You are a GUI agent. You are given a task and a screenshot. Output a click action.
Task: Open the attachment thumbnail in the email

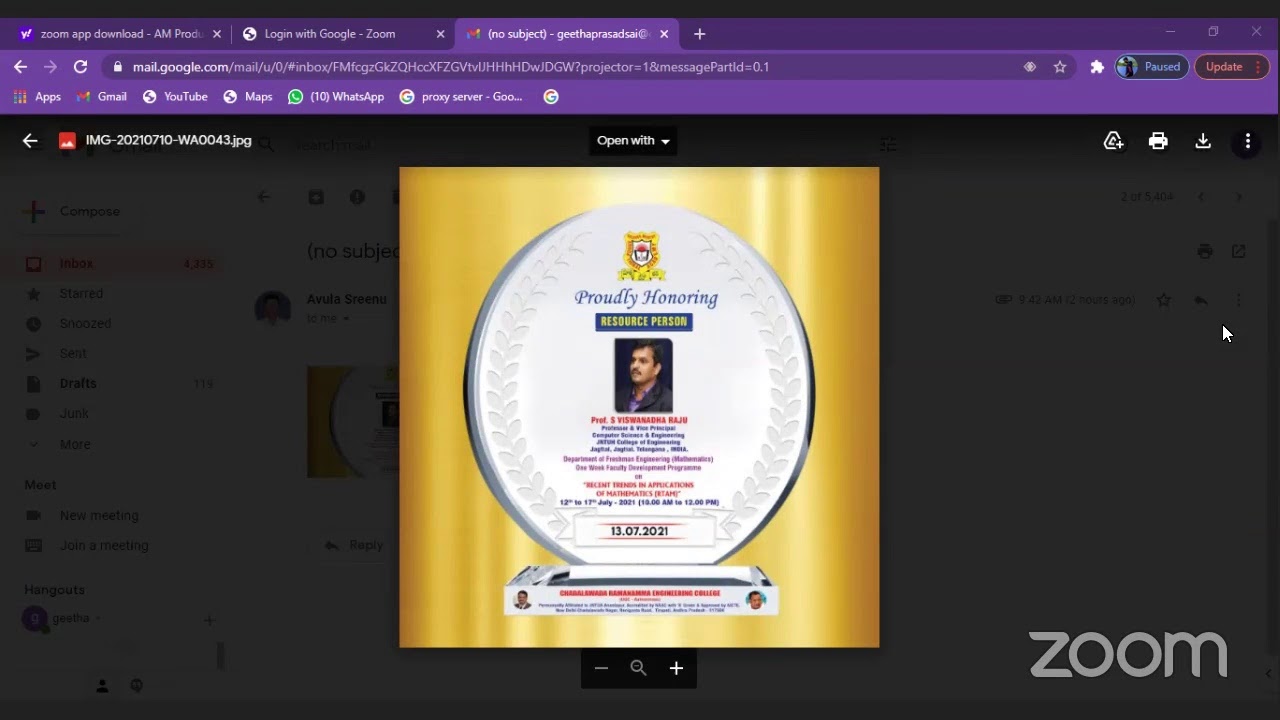(x=352, y=422)
